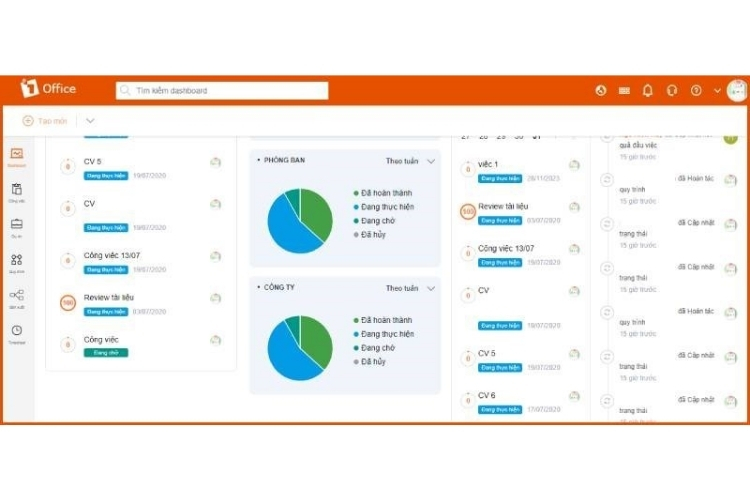Click the Tìm kiếm dashboard search field
Image resolution: width=750 pixels, height=500 pixels.
(222, 90)
